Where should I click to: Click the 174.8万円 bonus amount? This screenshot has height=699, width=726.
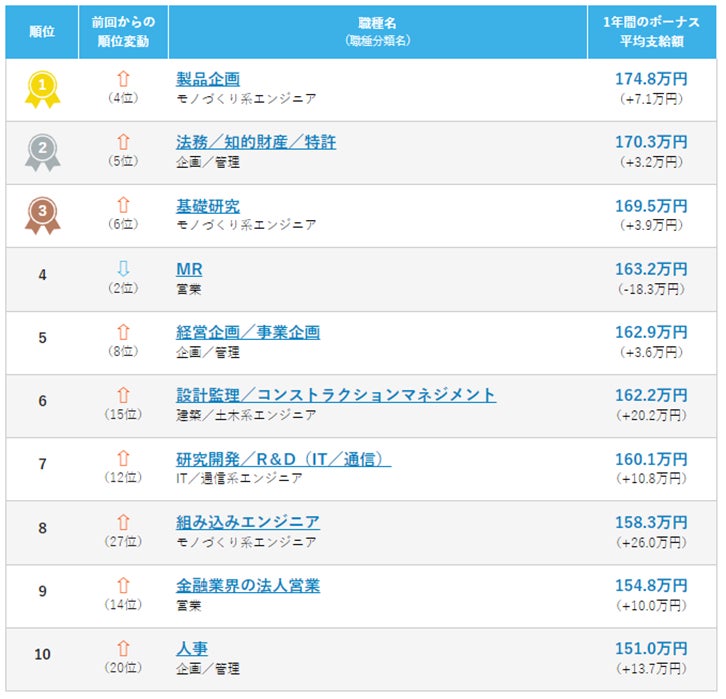651,79
